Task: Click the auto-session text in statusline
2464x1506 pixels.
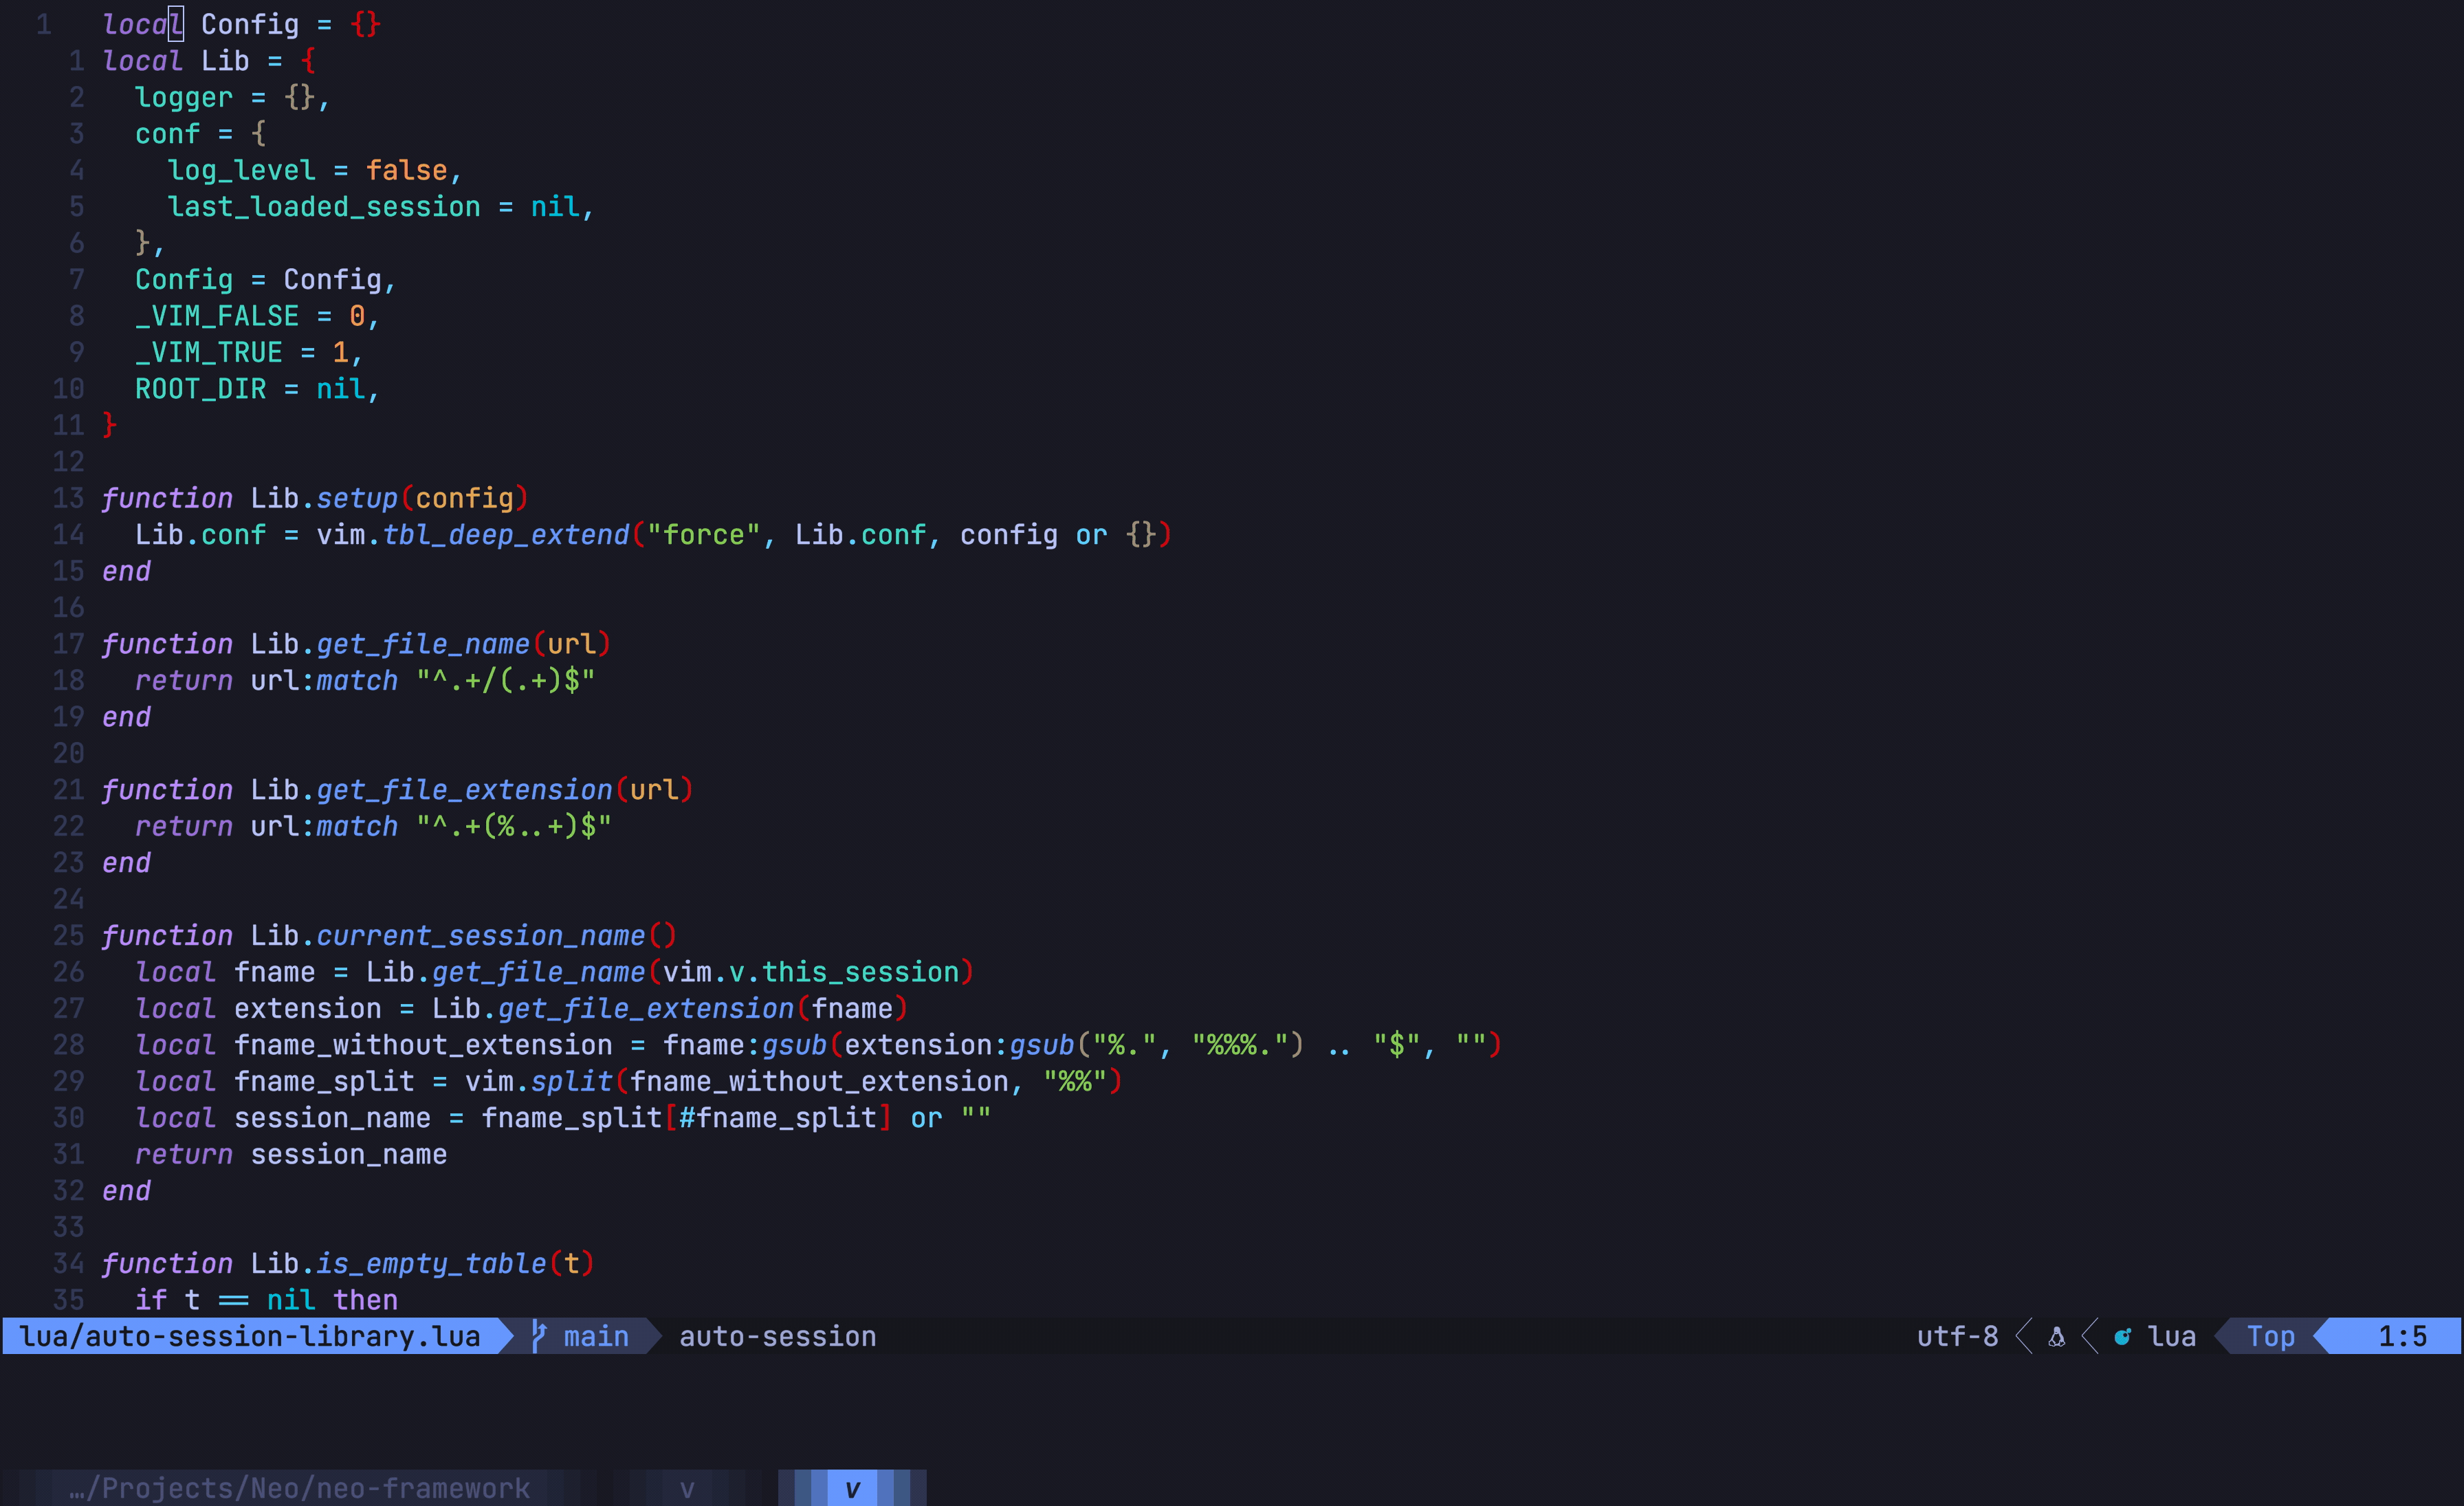Action: [x=777, y=1337]
